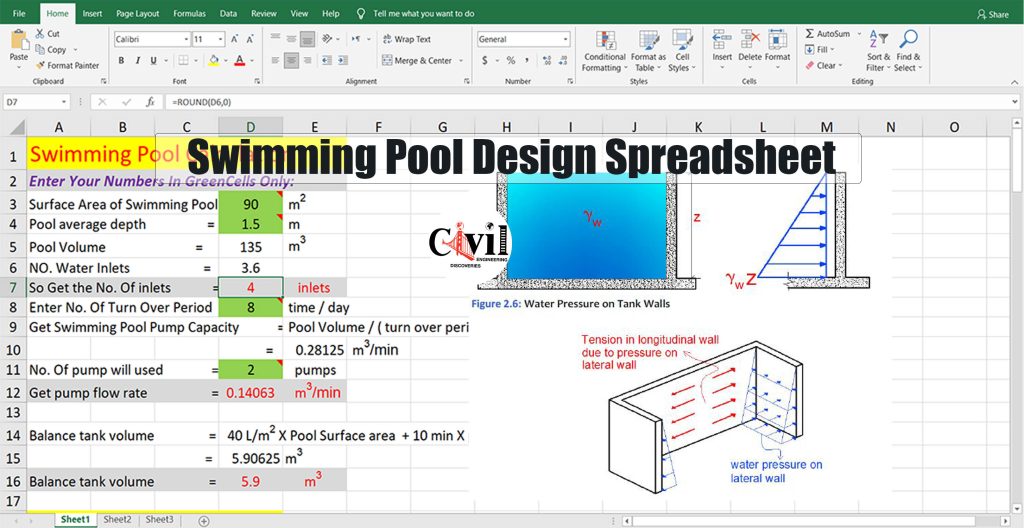
Task: Switch to the Page Layout tab
Action: (x=138, y=13)
